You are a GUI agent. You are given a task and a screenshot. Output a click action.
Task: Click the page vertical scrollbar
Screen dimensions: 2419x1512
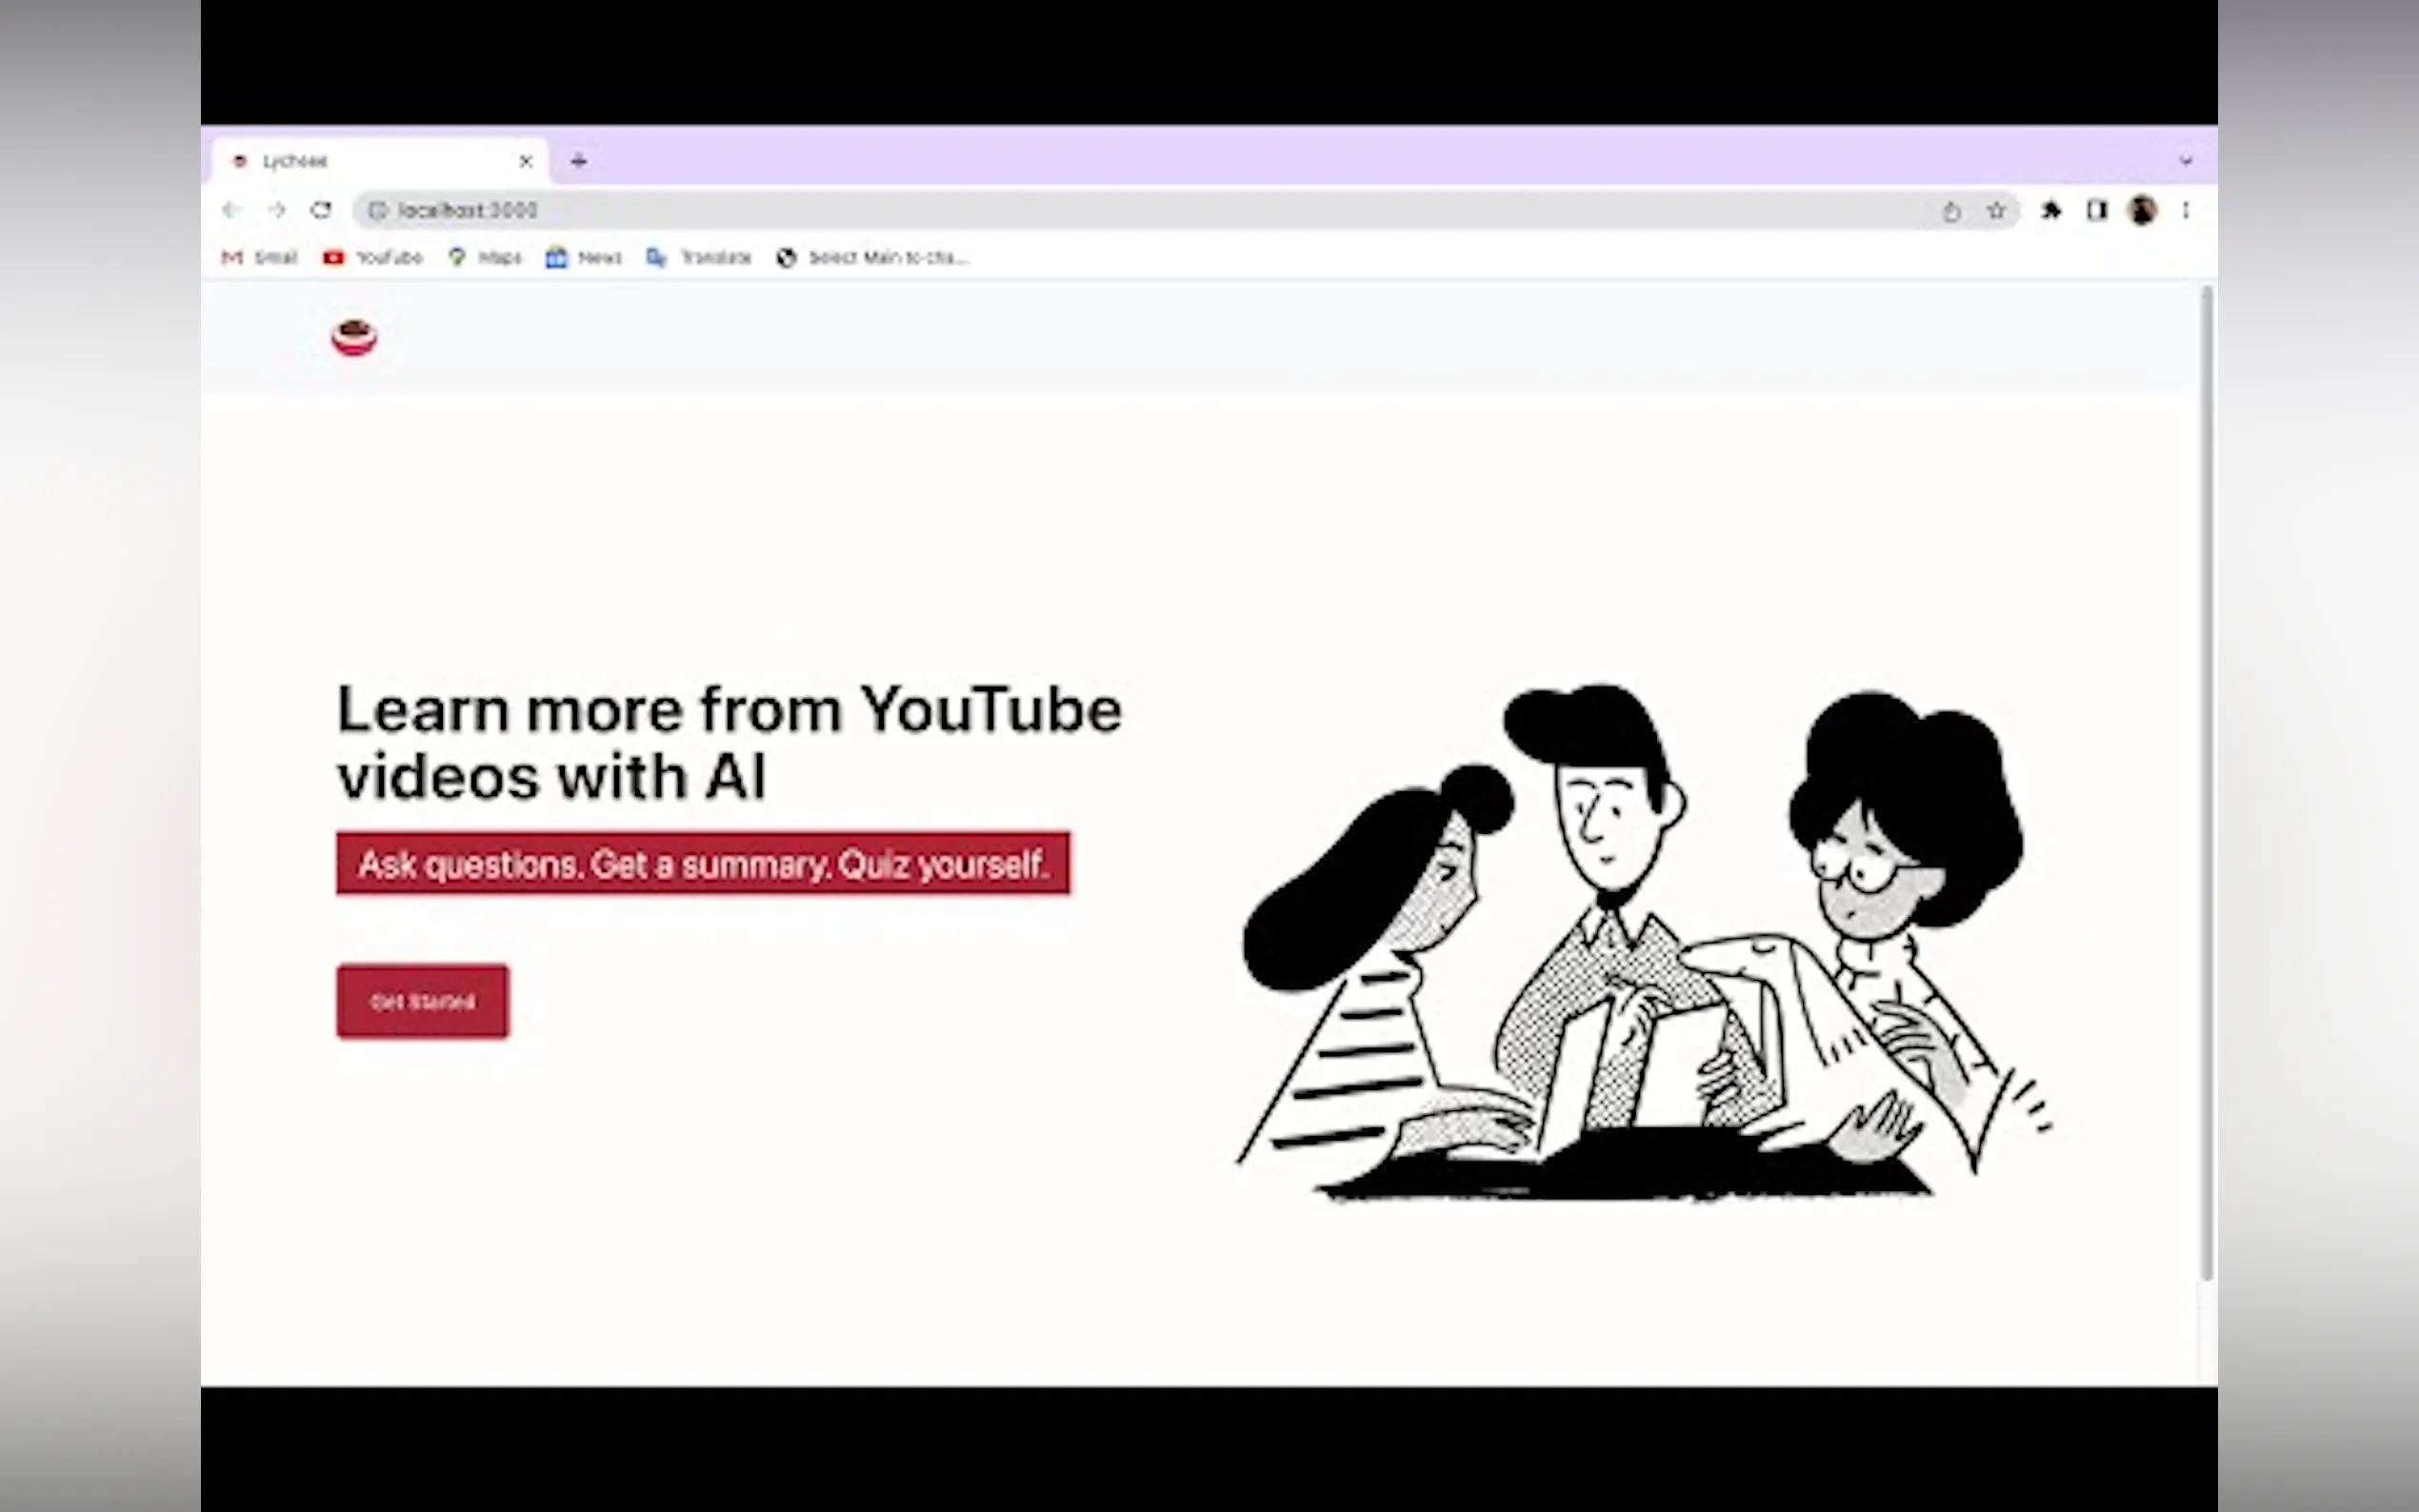(2207, 780)
